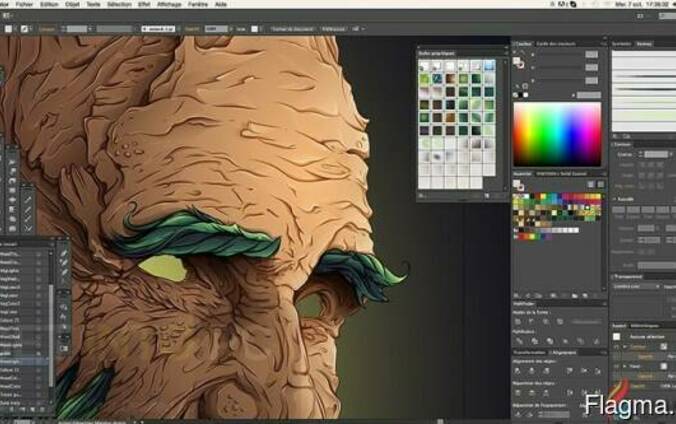Toggle visibility of Contour row in Aspect
Screen dimensions: 676x424
pyautogui.click(x=617, y=347)
